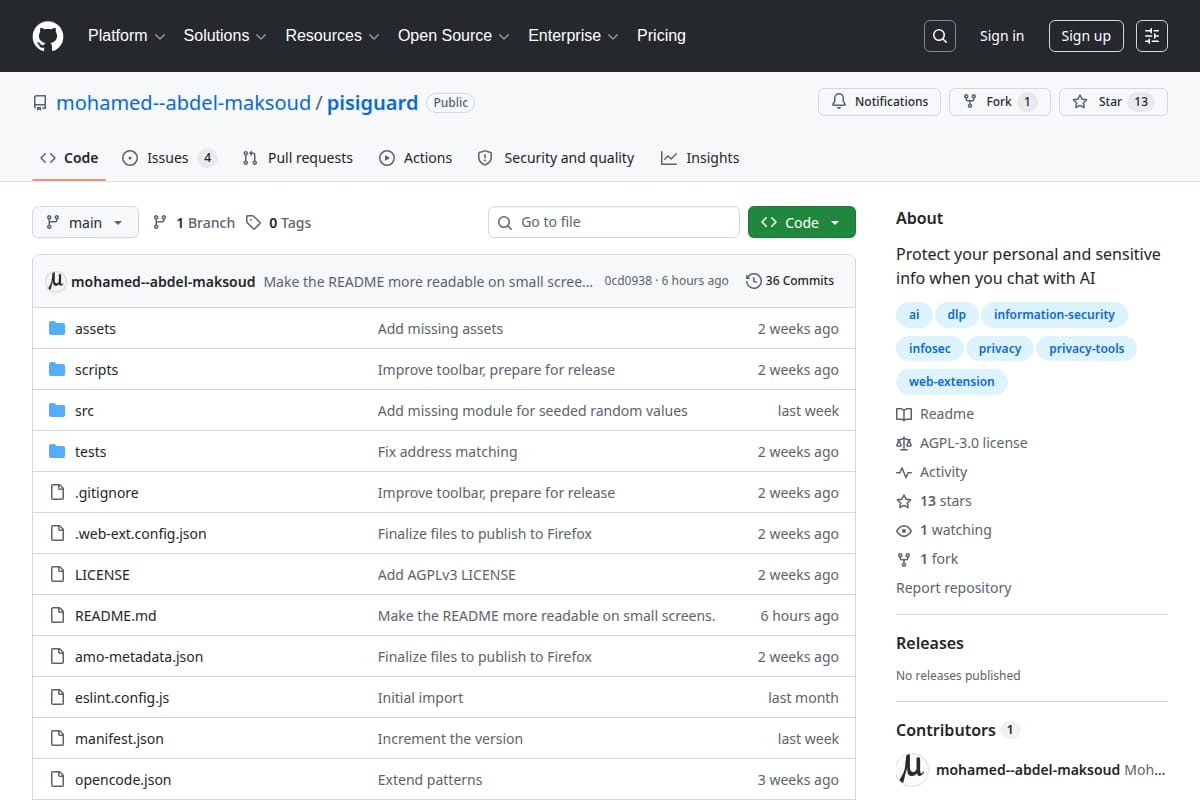Click the src folder icon

click(57, 411)
